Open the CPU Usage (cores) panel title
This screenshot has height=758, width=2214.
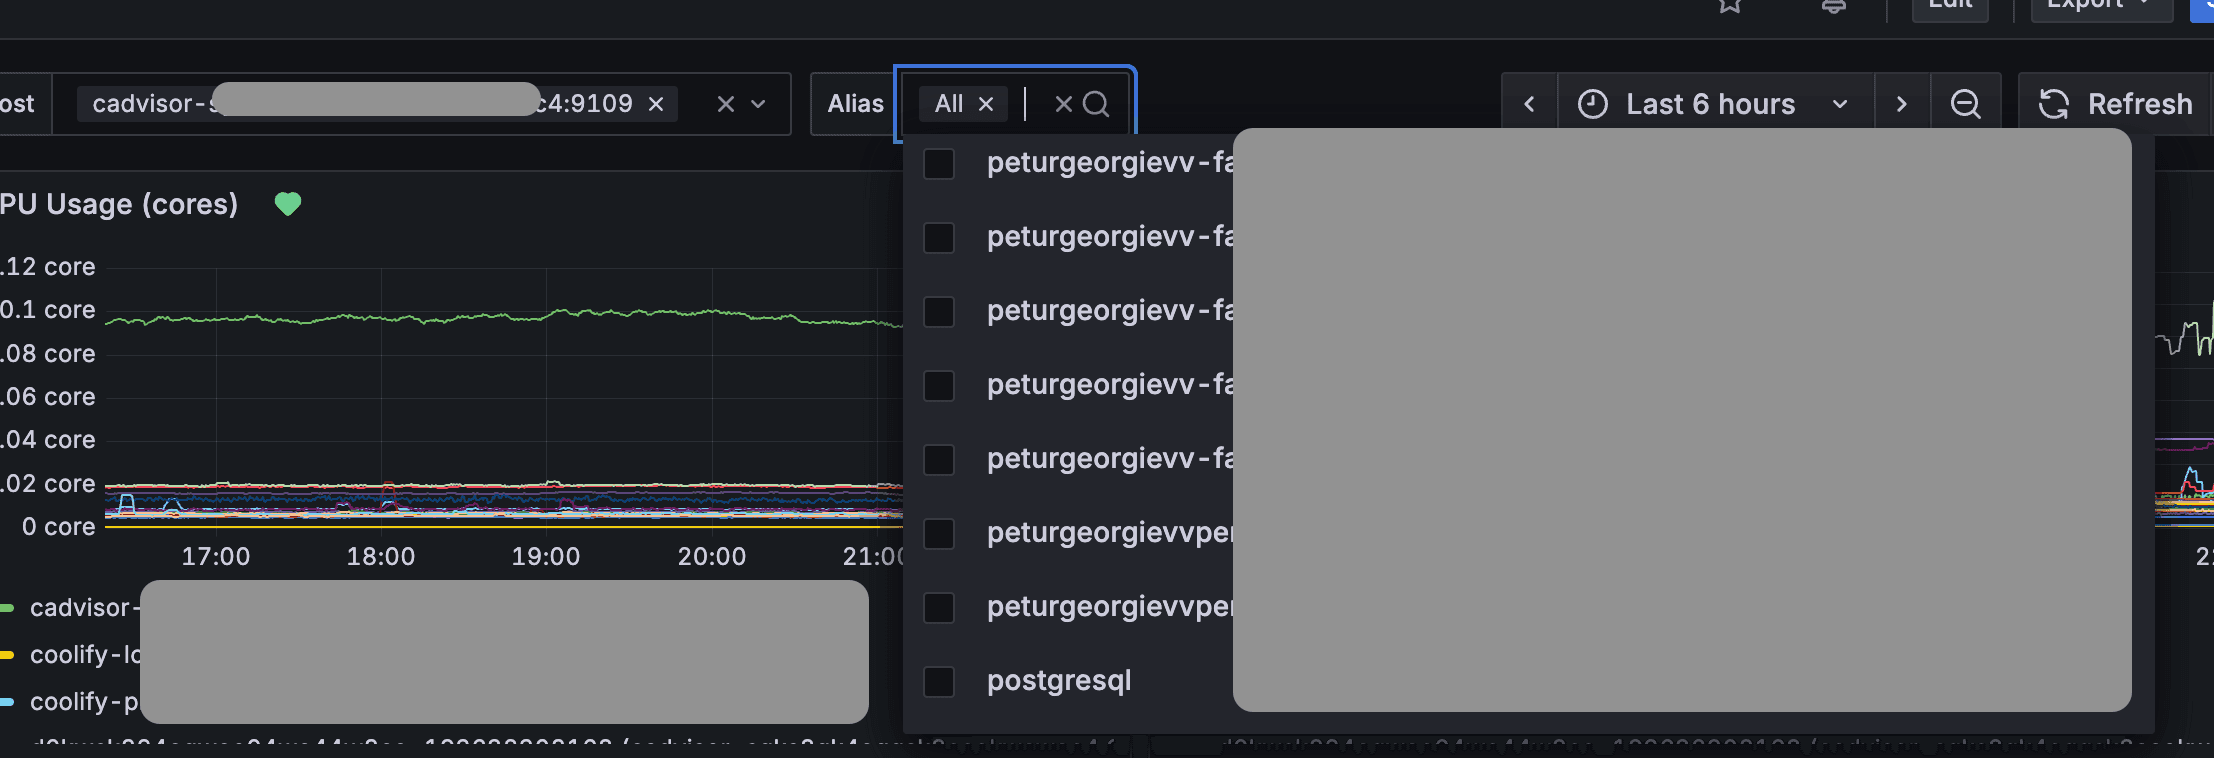tap(119, 204)
